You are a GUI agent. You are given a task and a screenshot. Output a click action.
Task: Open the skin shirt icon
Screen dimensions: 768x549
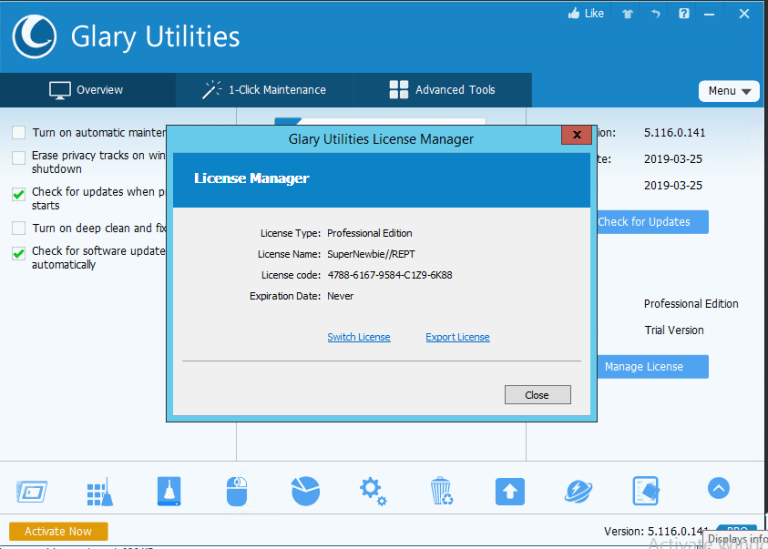pyautogui.click(x=627, y=14)
